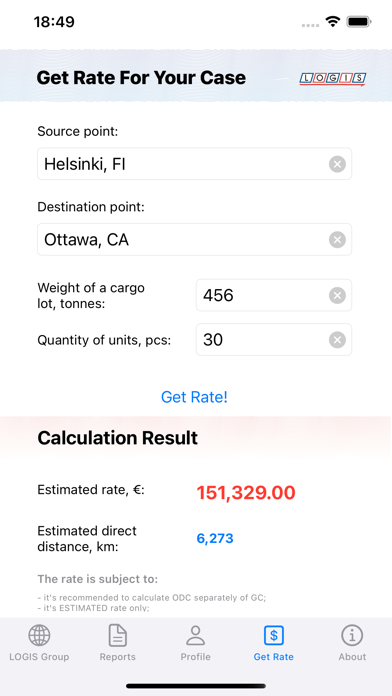Open the Reports document icon tab

click(x=118, y=643)
